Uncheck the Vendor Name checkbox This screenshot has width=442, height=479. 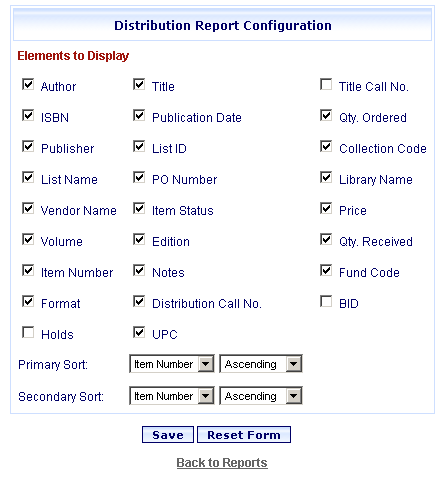(28, 209)
